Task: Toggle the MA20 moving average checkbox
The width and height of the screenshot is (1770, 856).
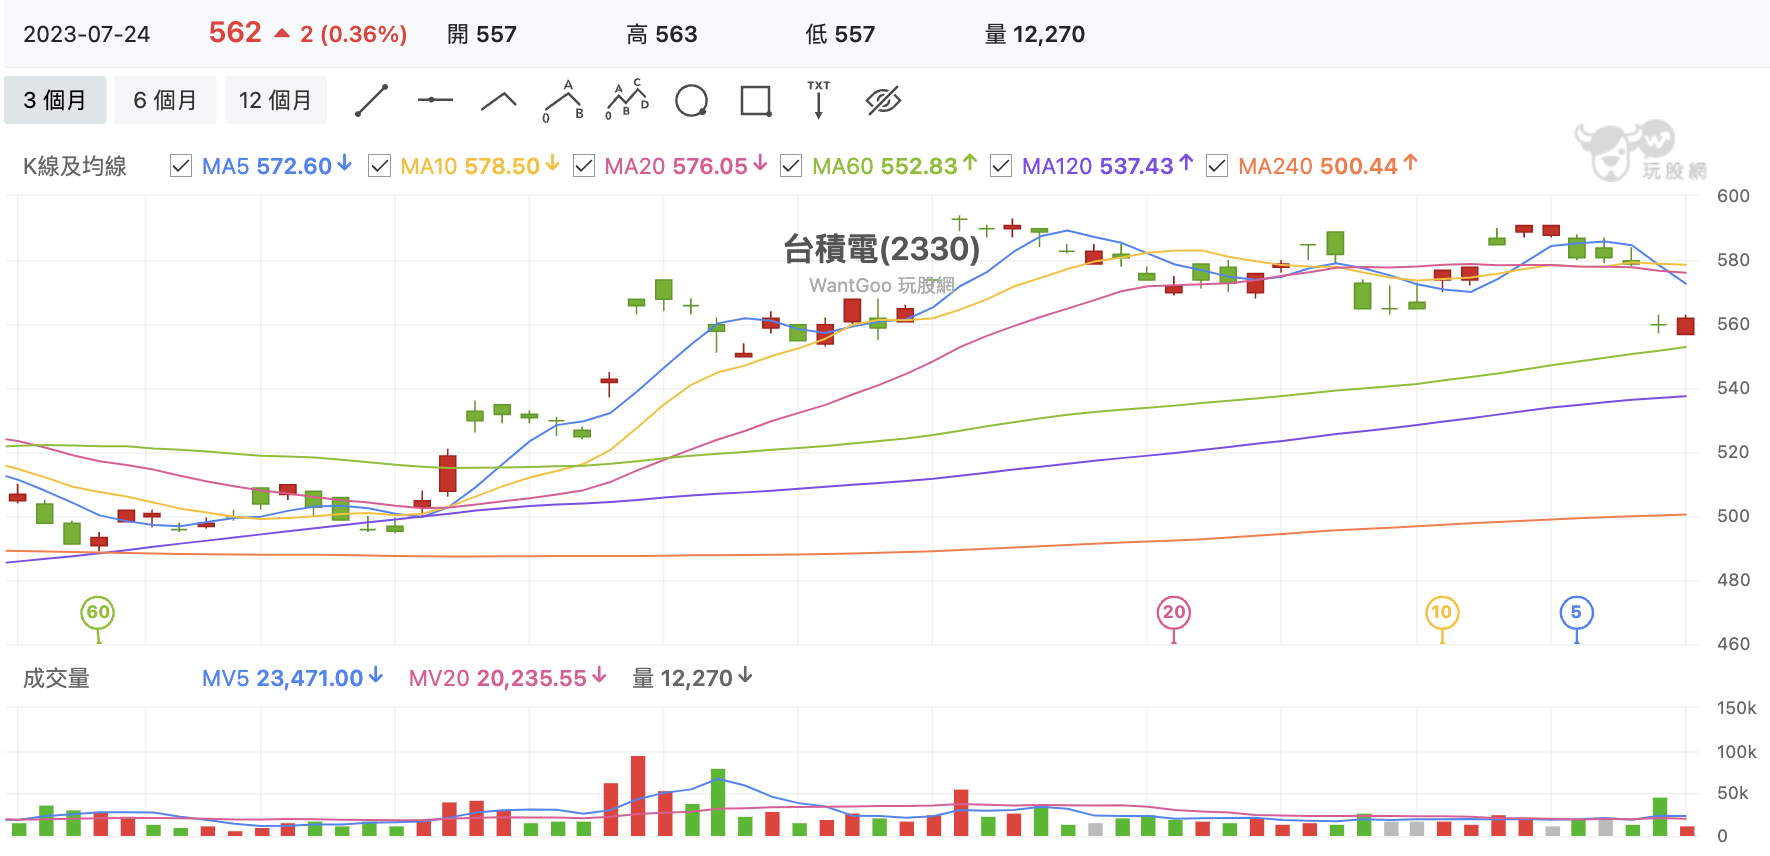Action: 584,166
